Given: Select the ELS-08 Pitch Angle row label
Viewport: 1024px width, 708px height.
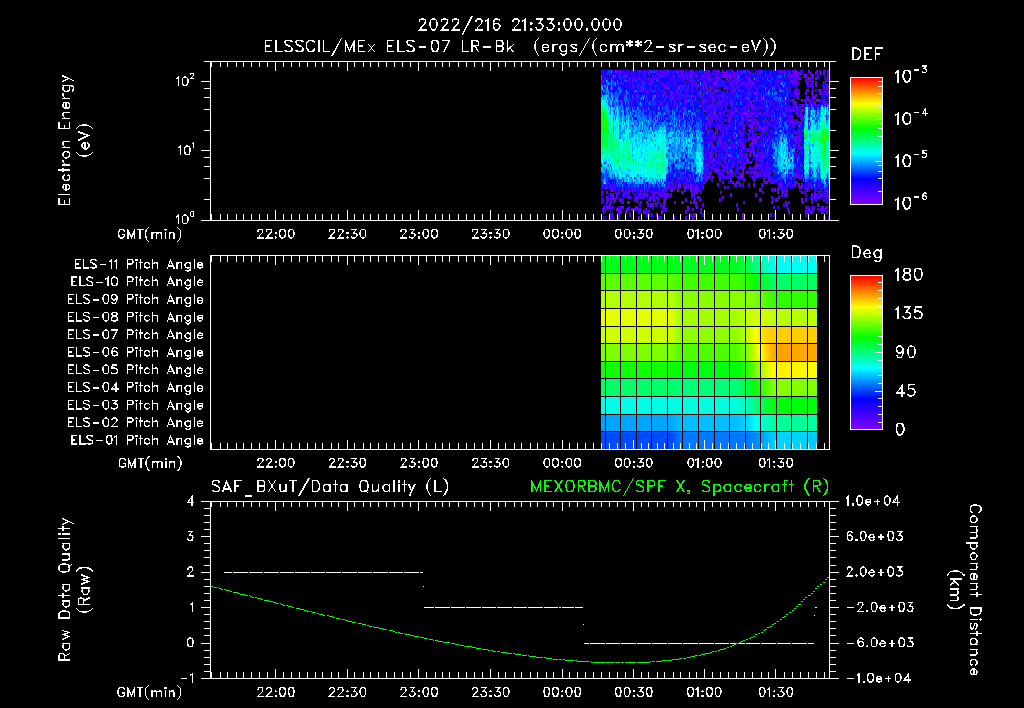Looking at the screenshot, I should click(x=135, y=317).
